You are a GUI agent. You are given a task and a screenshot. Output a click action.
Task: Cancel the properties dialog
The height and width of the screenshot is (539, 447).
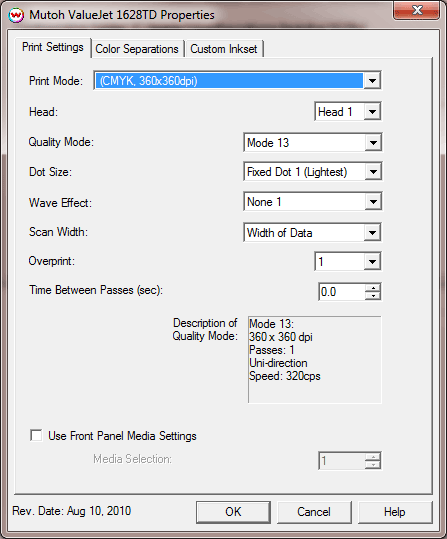coord(314,512)
